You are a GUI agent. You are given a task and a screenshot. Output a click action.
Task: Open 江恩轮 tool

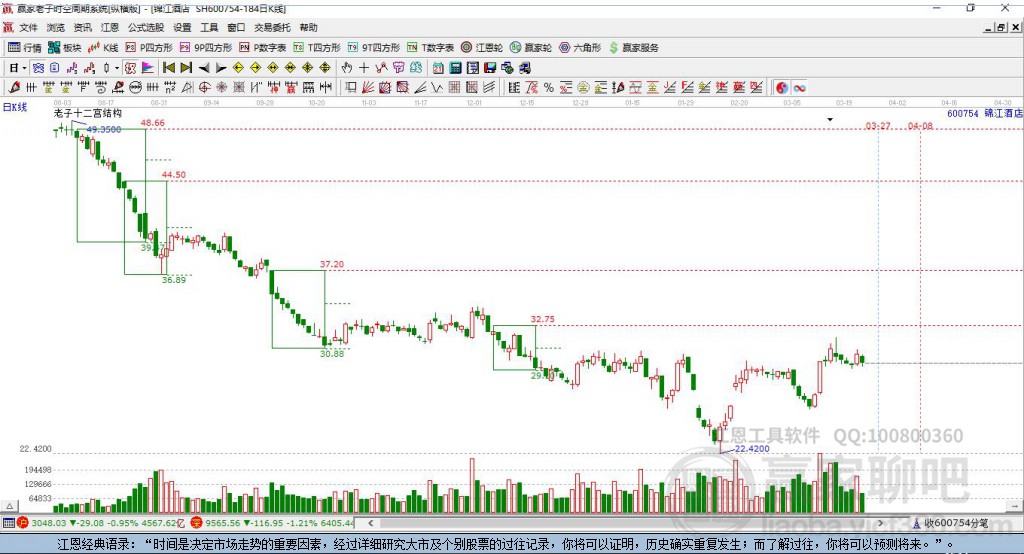(482, 48)
